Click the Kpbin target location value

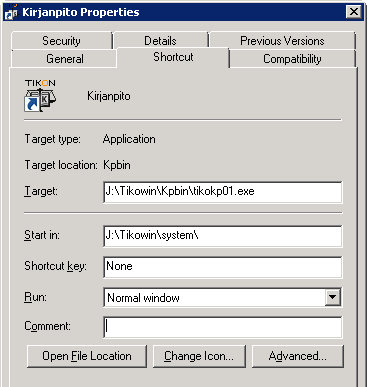117,165
